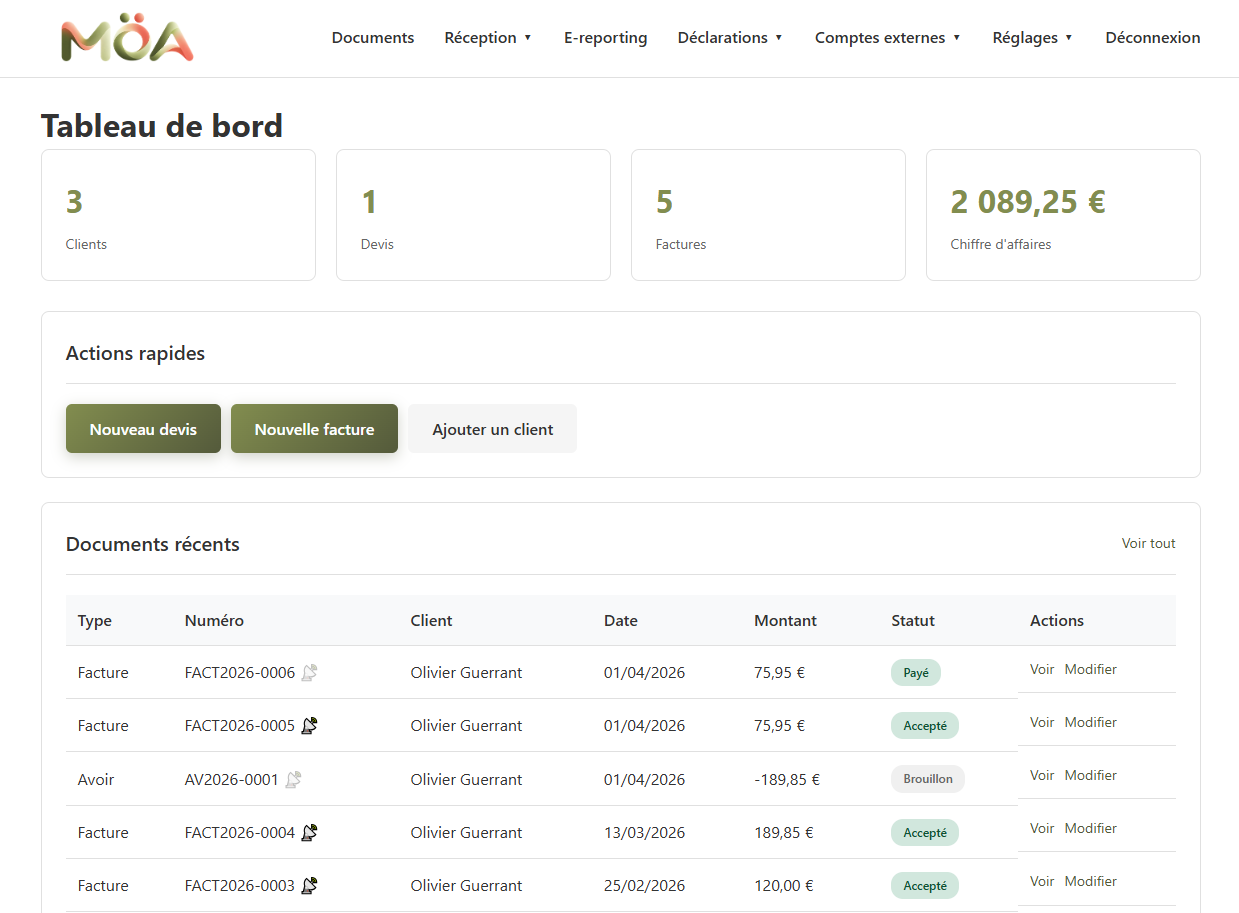Select Déconnexion to log out

pos(1153,38)
